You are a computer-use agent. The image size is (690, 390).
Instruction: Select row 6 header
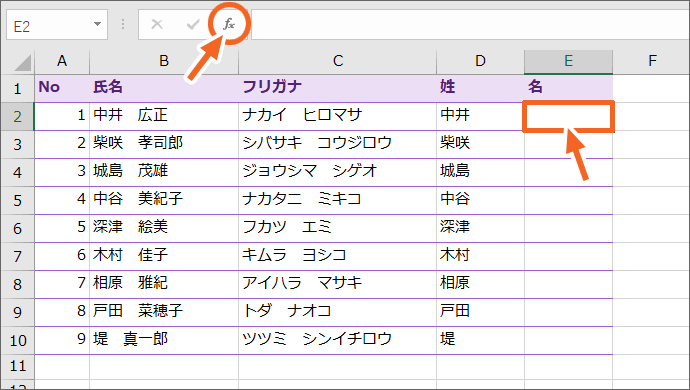[18, 228]
